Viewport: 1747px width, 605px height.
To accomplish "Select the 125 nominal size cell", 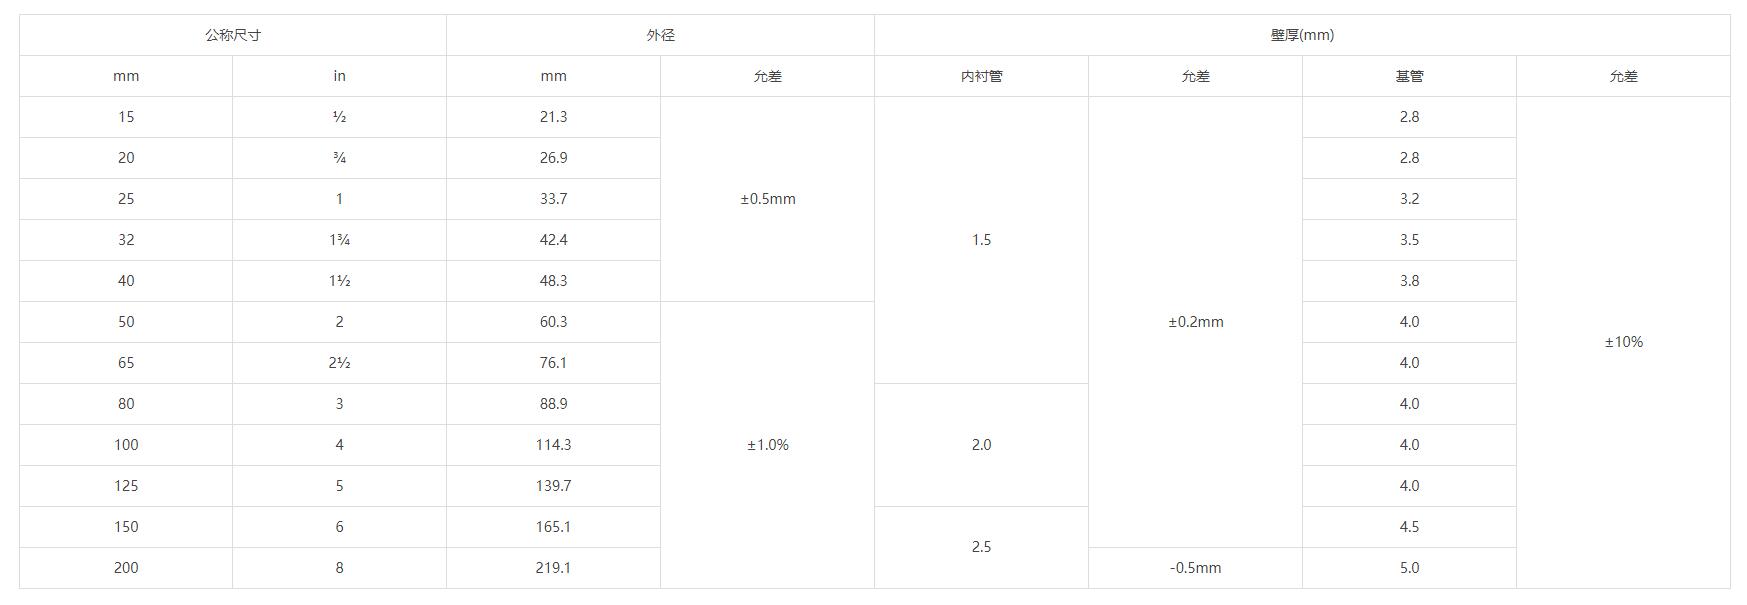I will 126,486.
